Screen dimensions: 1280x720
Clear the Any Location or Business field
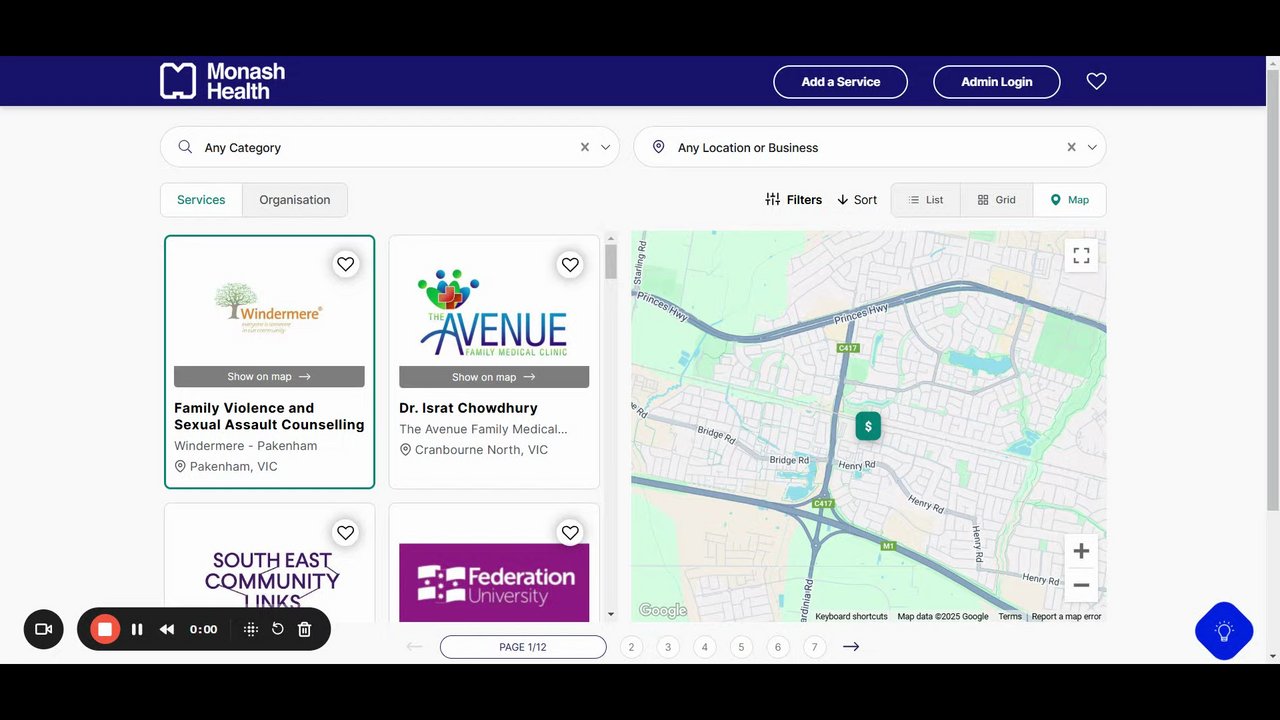1071,147
